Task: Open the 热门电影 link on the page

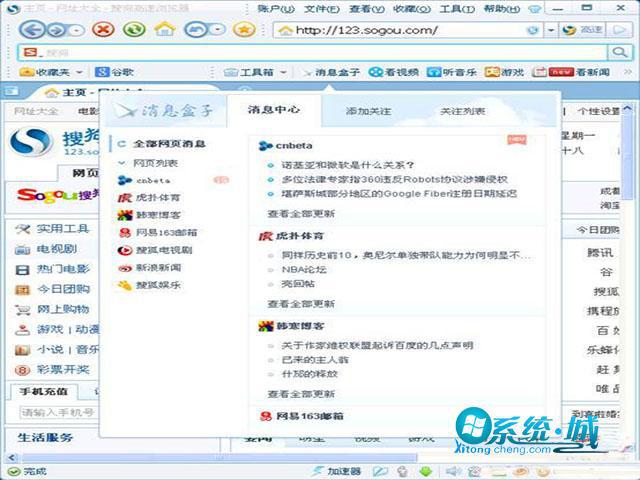Action: pos(62,269)
